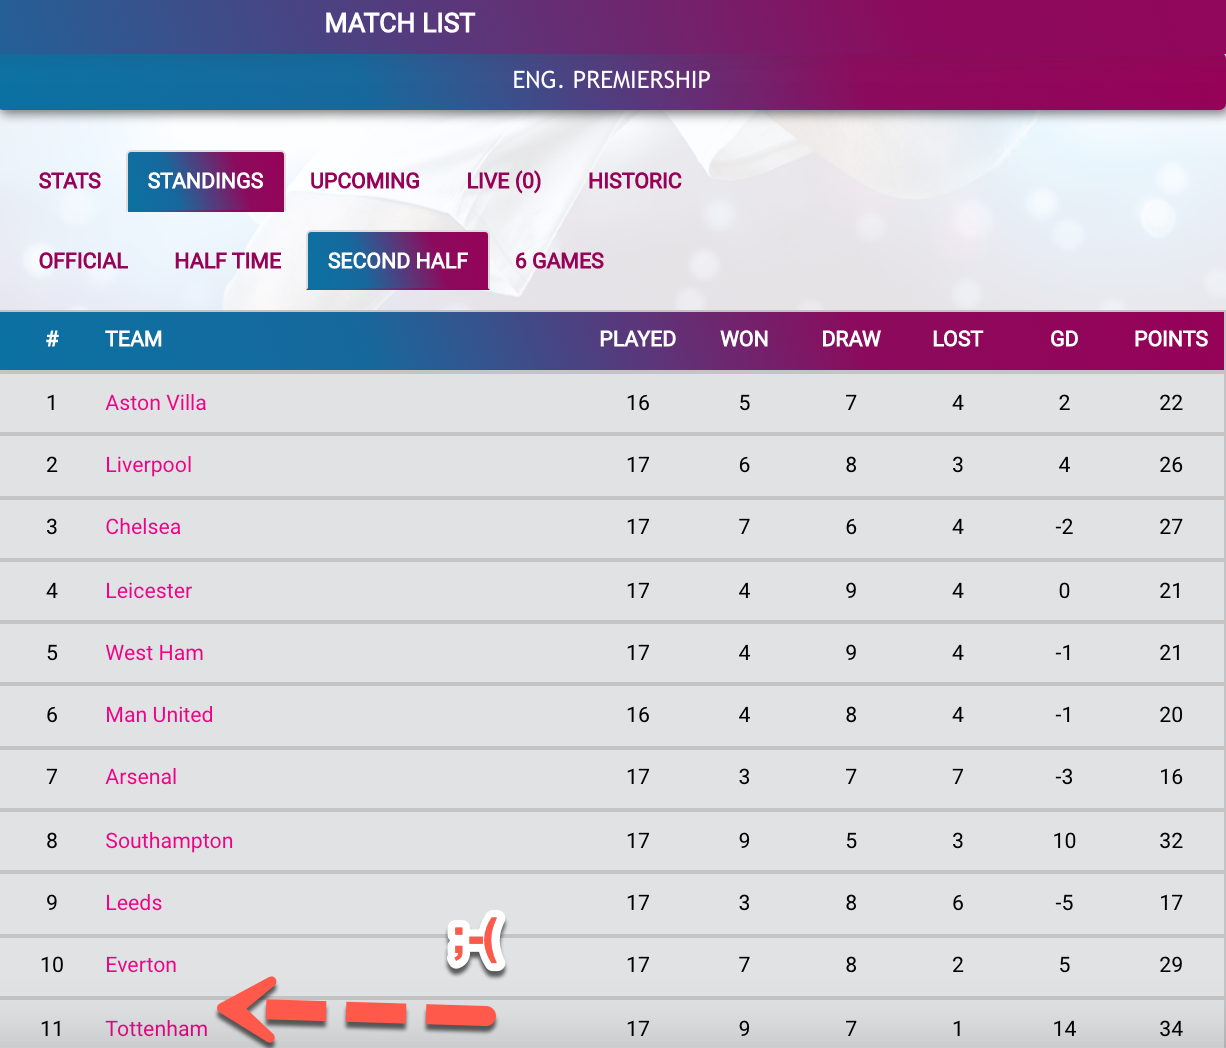Visit West Ham team link
Image resolution: width=1226 pixels, height=1048 pixels.
(155, 653)
